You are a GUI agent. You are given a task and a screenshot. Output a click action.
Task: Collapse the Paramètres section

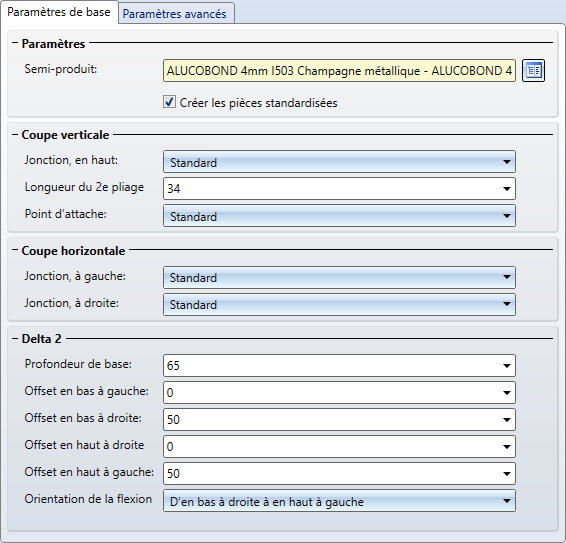(15, 43)
